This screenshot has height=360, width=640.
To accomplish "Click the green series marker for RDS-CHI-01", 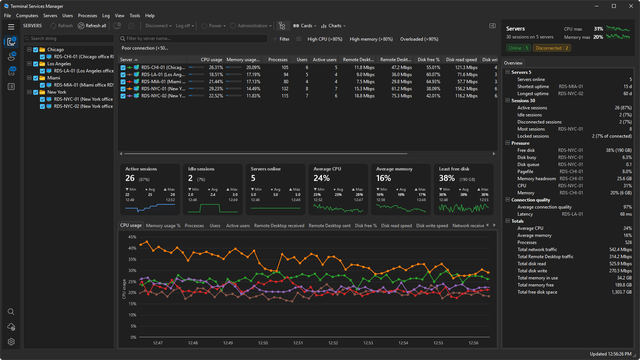I will coord(130,67).
